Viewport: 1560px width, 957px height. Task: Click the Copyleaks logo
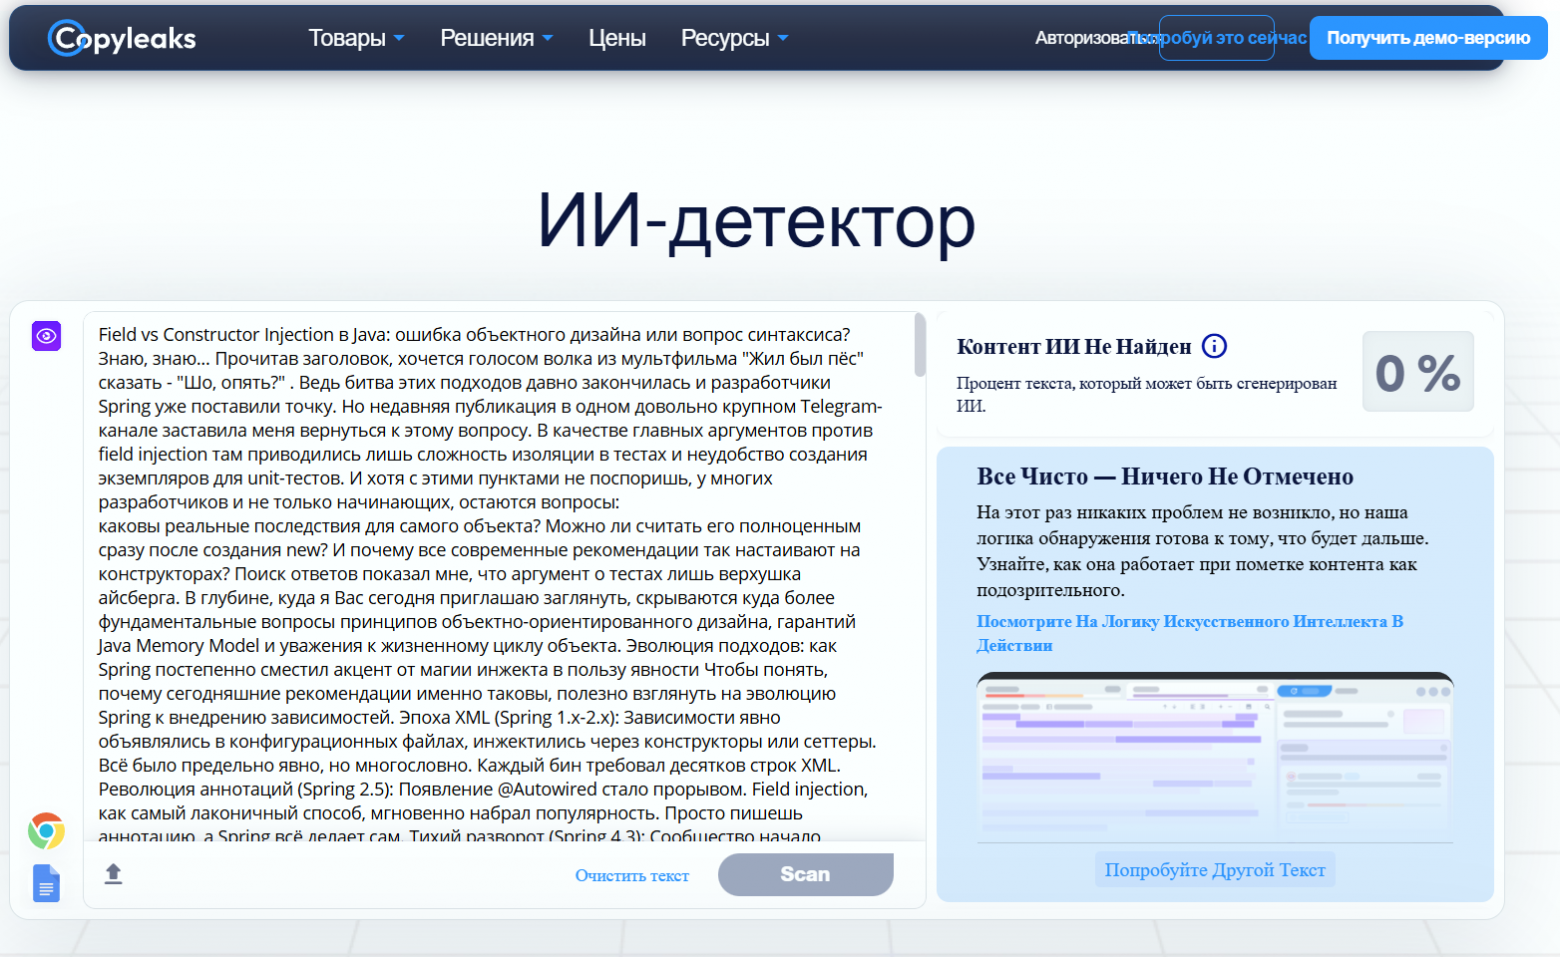tap(120, 37)
